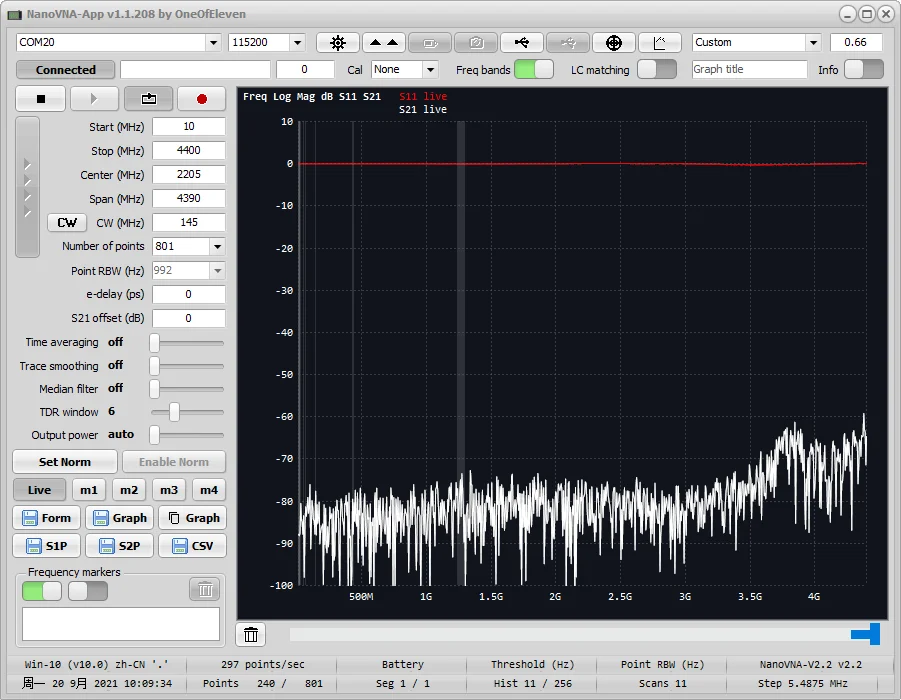
Task: Open settings with the gear icon
Action: pyautogui.click(x=338, y=43)
